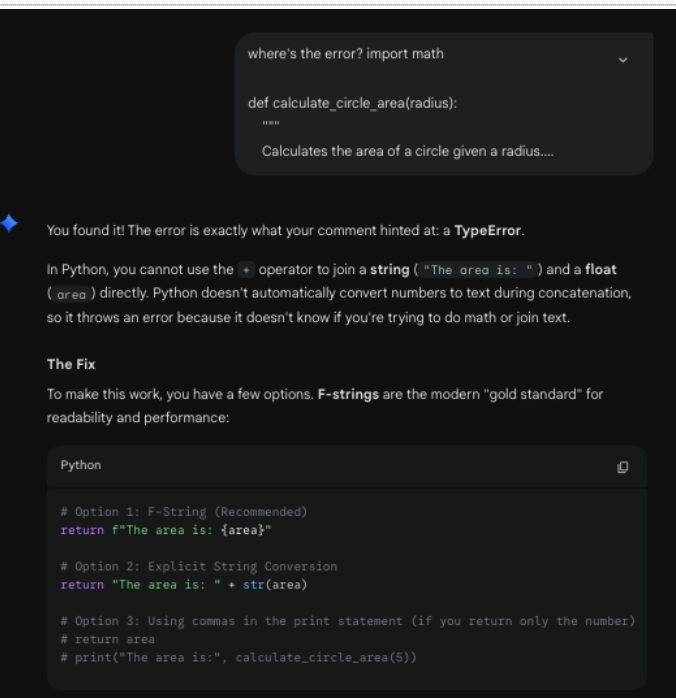Image resolution: width=676 pixels, height=698 pixels.
Task: Copy the Python code block
Action: point(623,467)
